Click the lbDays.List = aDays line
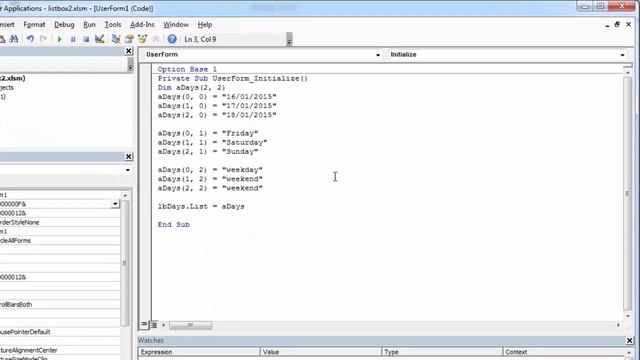 pyautogui.click(x=201, y=207)
